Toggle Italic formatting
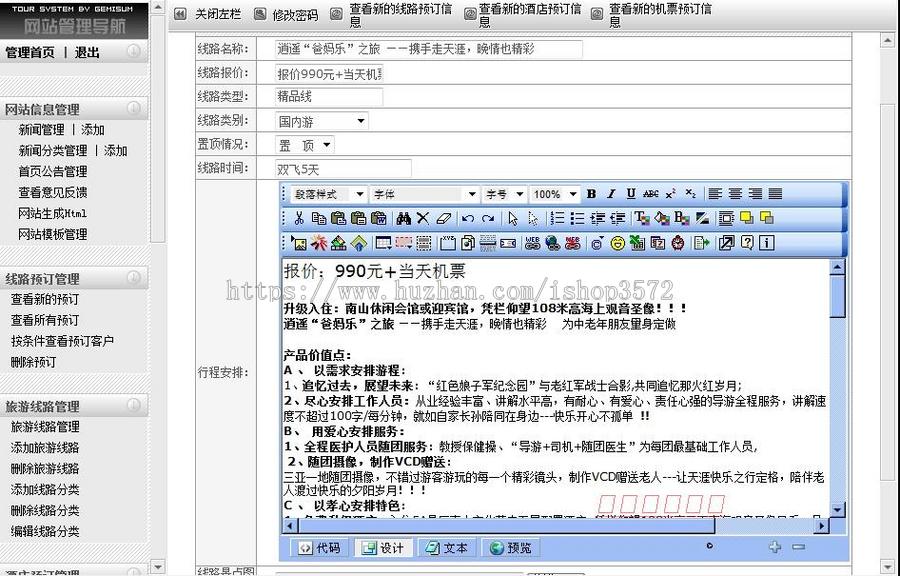This screenshot has width=900, height=576. [611, 194]
